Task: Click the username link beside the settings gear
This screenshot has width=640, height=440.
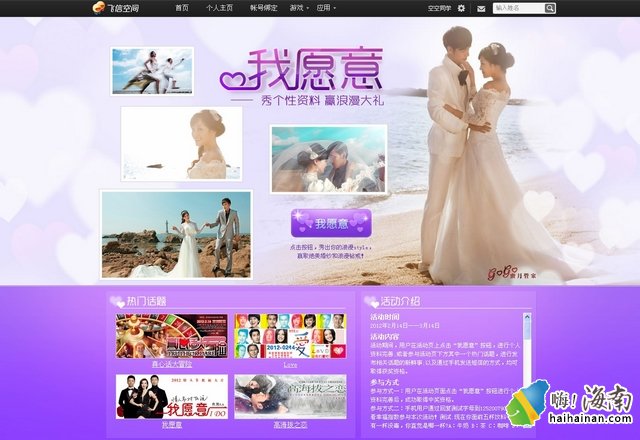Action: click(x=440, y=8)
